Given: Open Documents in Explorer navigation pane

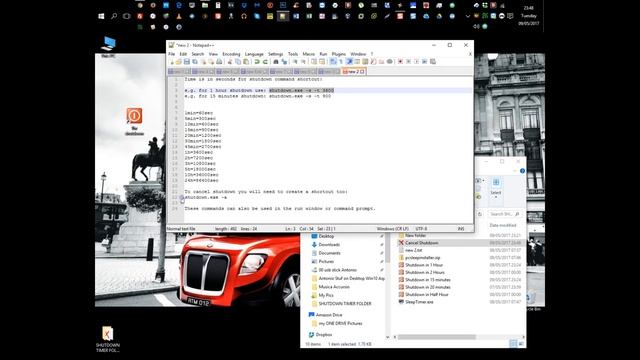Looking at the screenshot, I should (329, 253).
